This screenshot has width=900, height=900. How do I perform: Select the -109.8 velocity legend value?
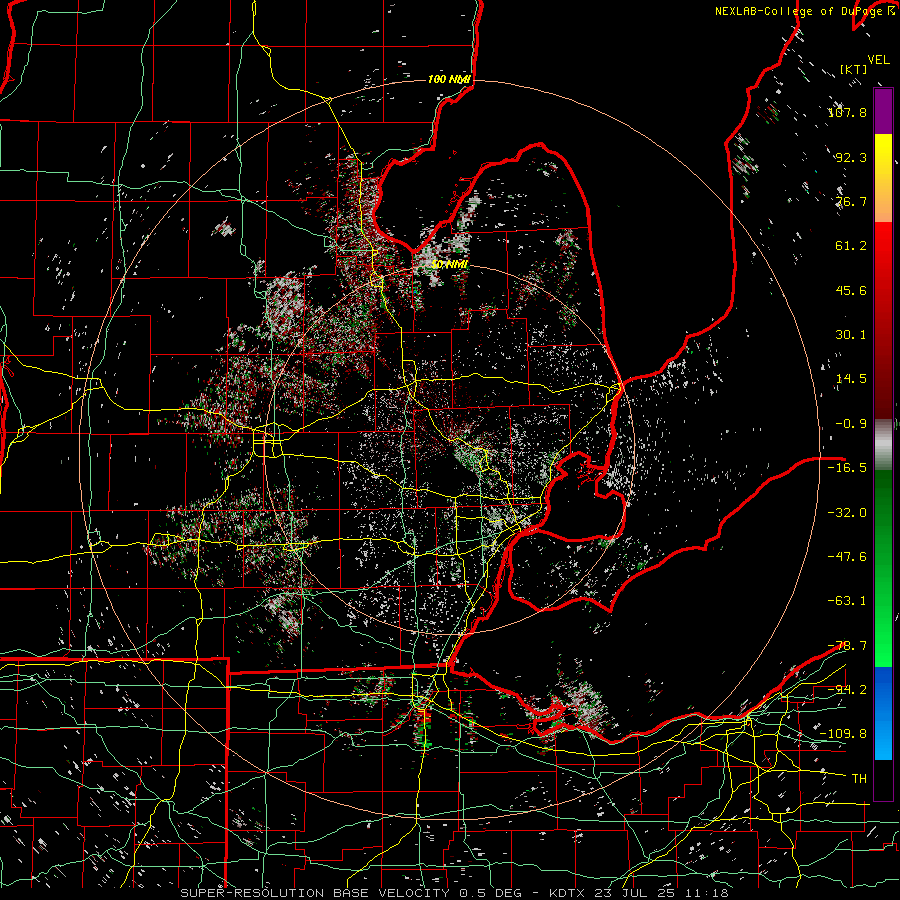843,734
